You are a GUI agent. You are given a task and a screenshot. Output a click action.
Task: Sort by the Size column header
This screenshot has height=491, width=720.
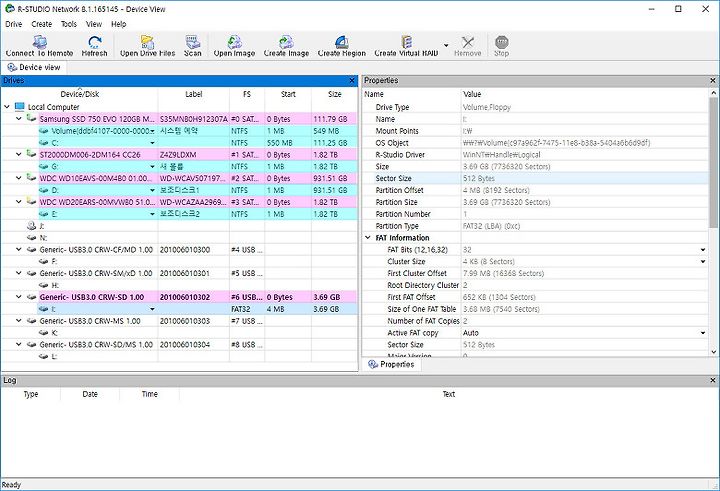pyautogui.click(x=335, y=94)
